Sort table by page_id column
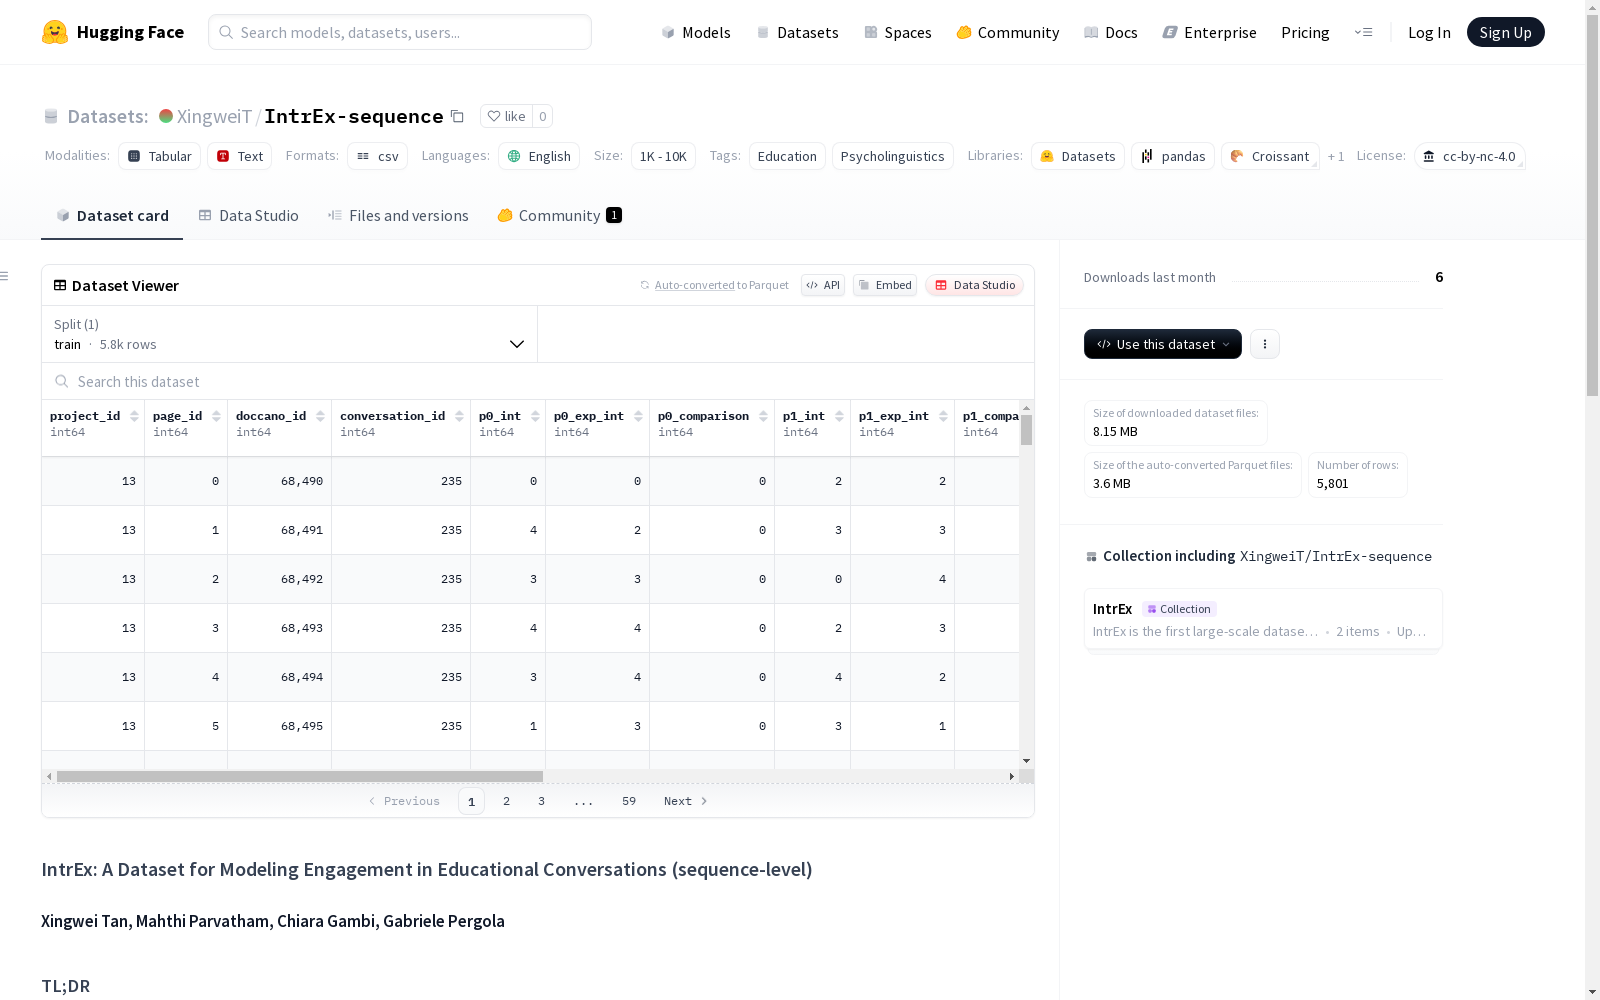 pos(216,416)
